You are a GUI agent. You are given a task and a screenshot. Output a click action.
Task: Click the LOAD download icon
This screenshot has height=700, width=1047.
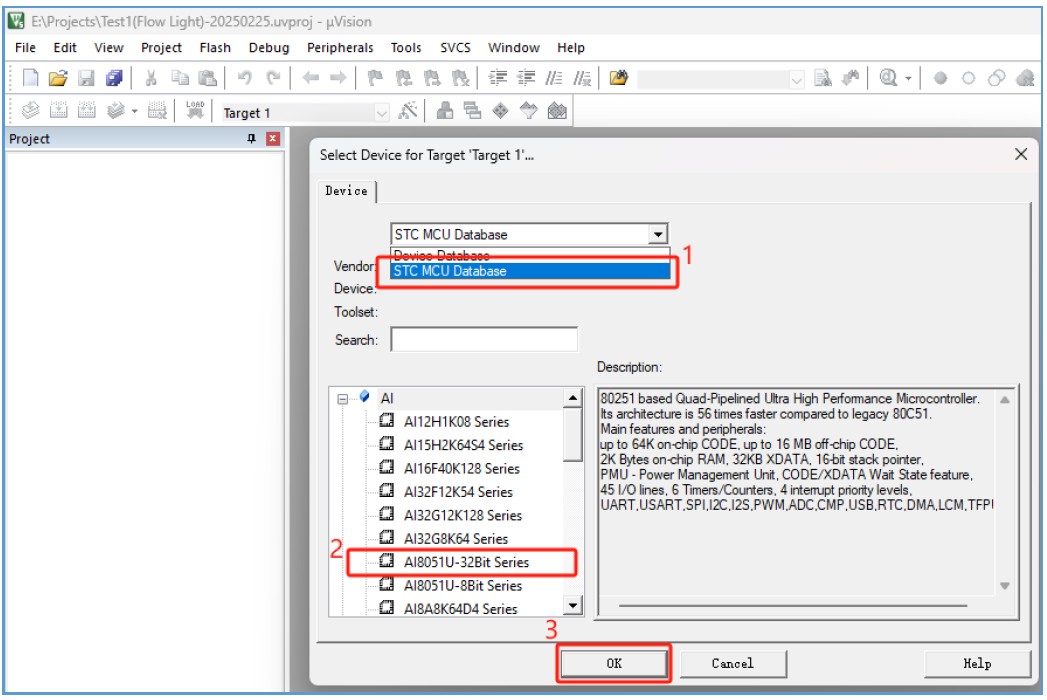pos(195,110)
